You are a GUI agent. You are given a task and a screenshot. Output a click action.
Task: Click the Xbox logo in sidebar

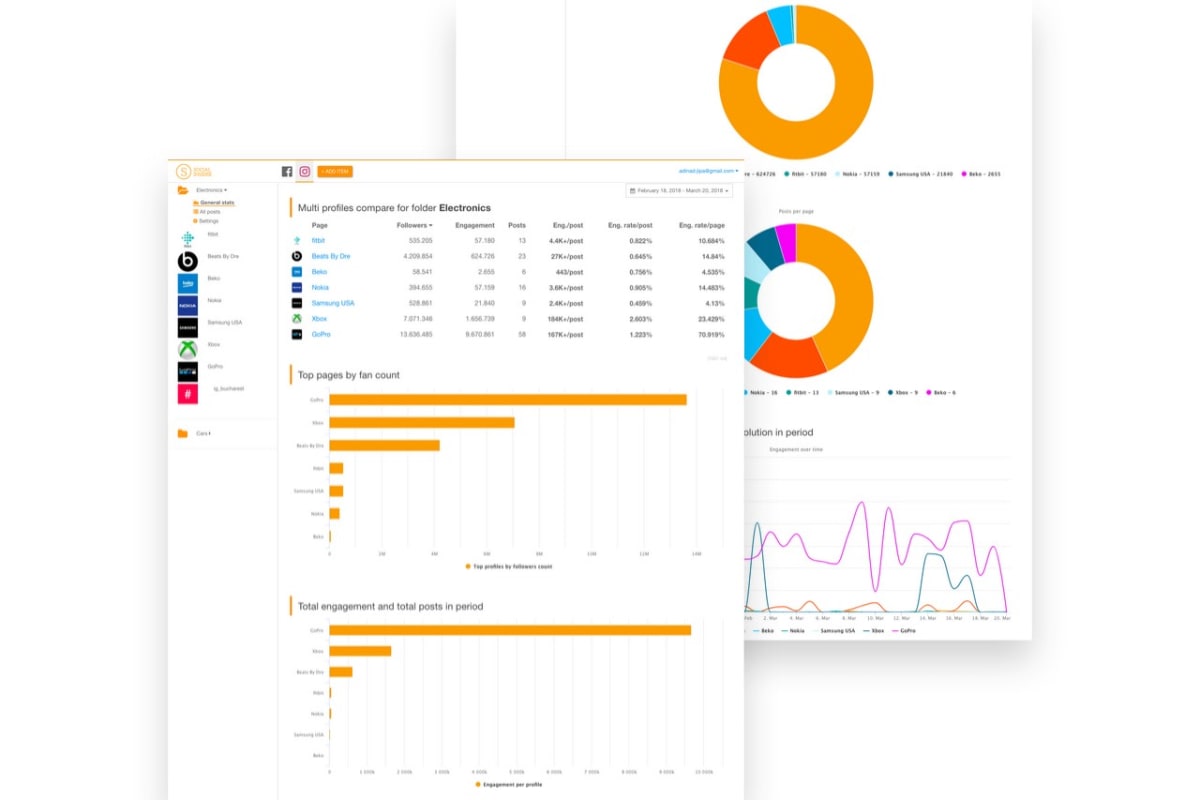point(187,349)
